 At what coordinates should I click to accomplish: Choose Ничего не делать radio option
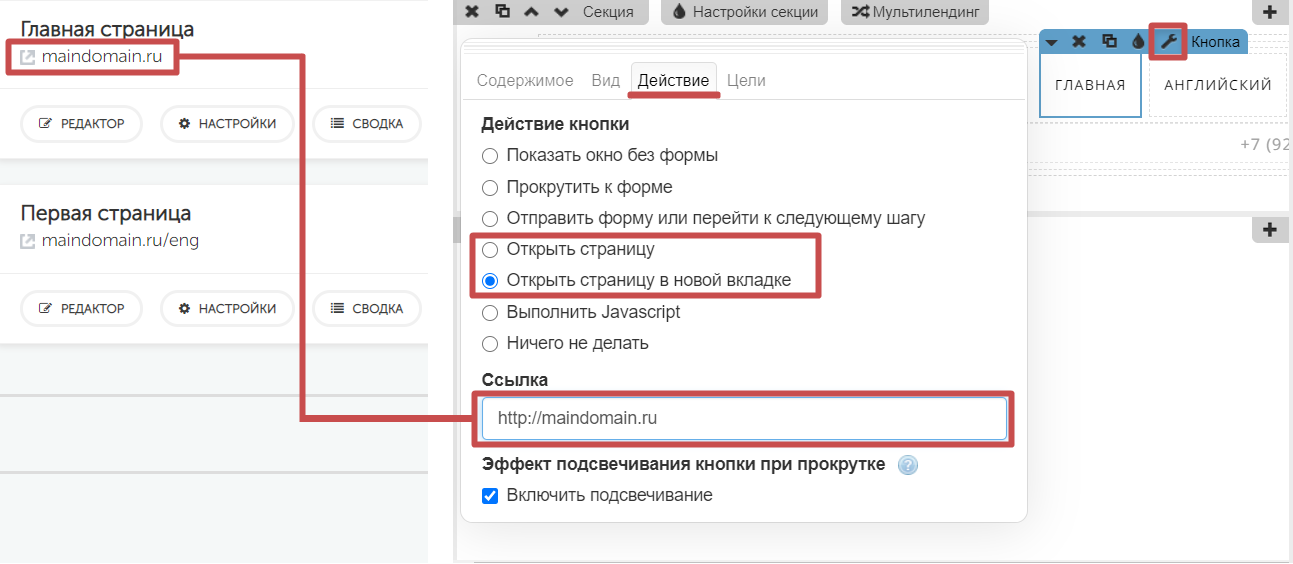point(490,344)
